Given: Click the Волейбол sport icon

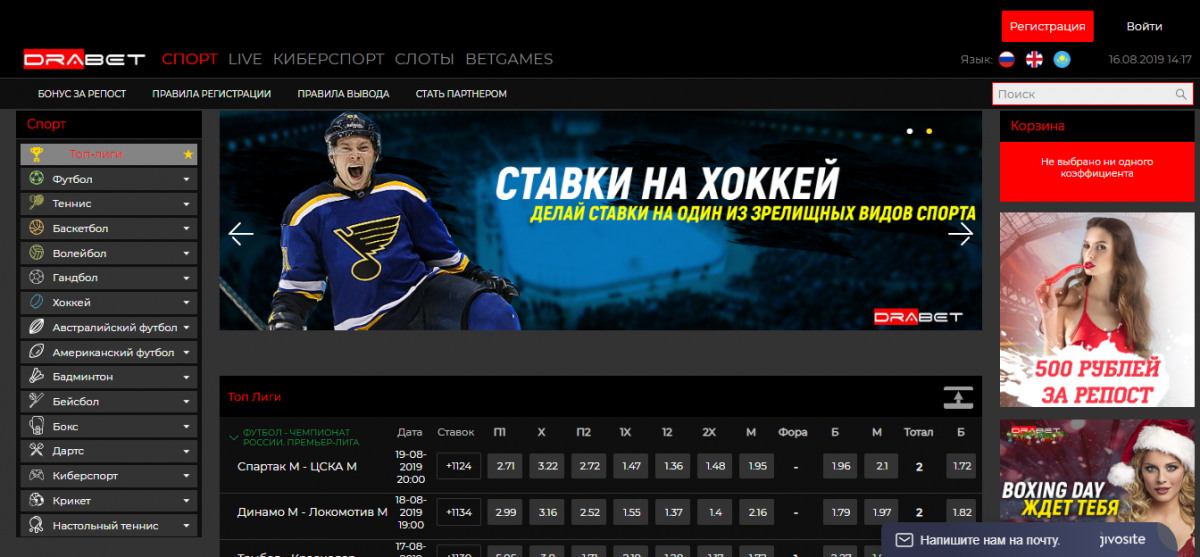Looking at the screenshot, I should point(36,253).
